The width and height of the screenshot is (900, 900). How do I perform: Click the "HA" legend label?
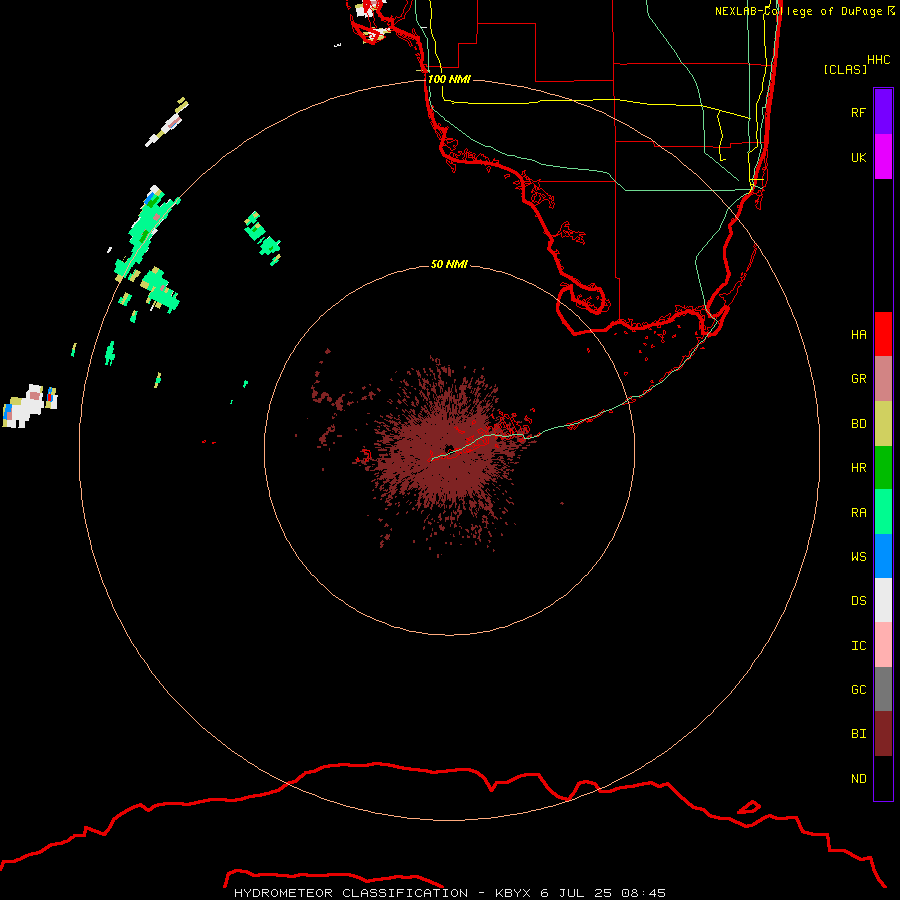tap(858, 334)
